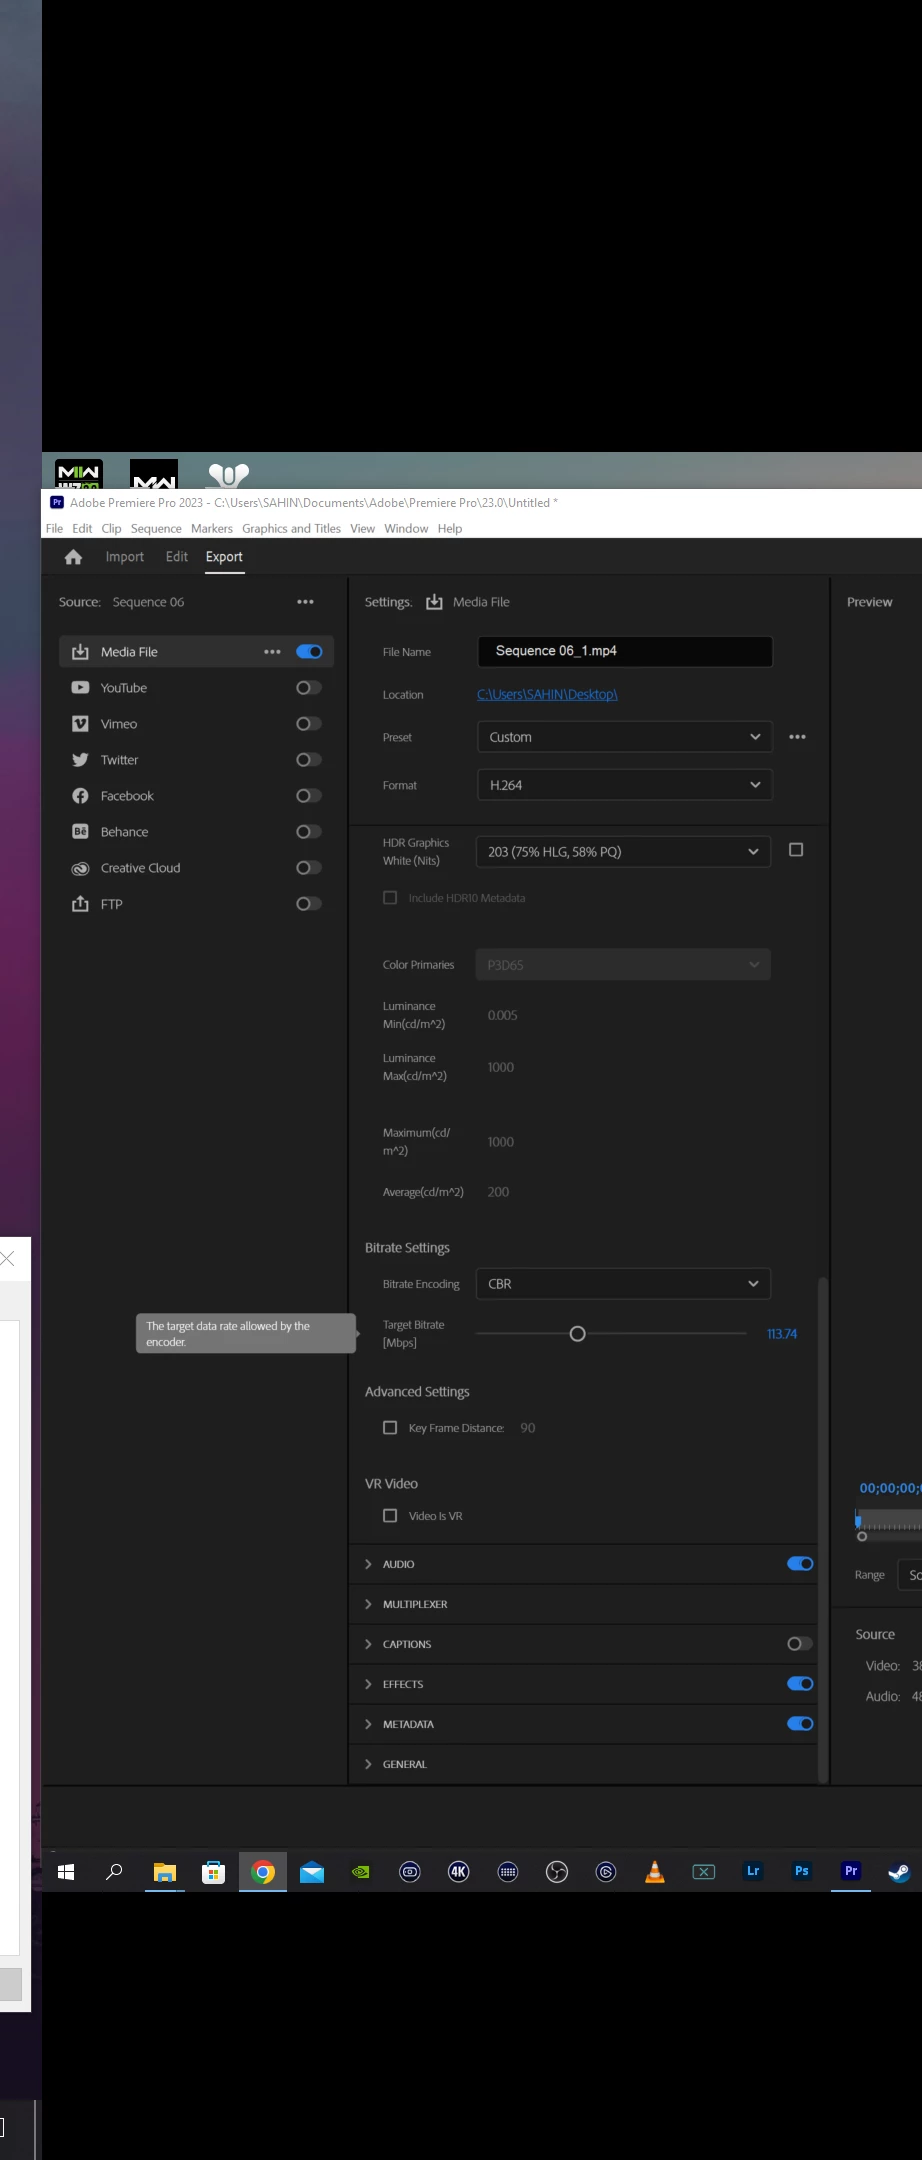Open the C:\Users\SAHIN\Desktop\ location link

(x=547, y=695)
